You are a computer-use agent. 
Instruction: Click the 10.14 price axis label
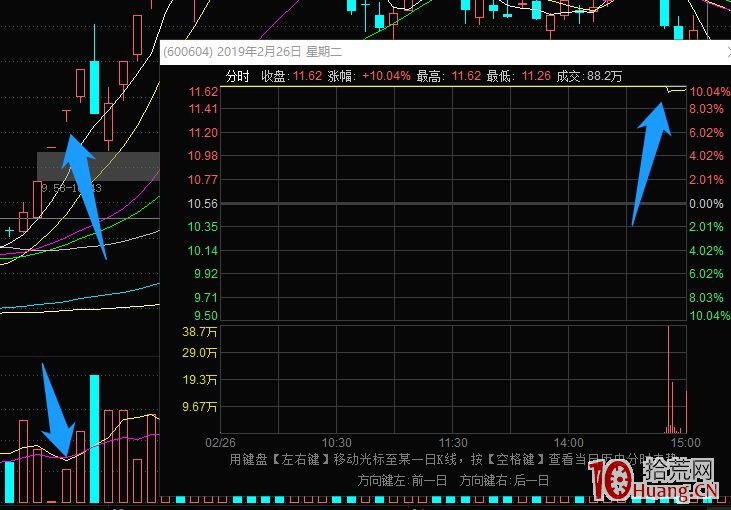point(203,251)
